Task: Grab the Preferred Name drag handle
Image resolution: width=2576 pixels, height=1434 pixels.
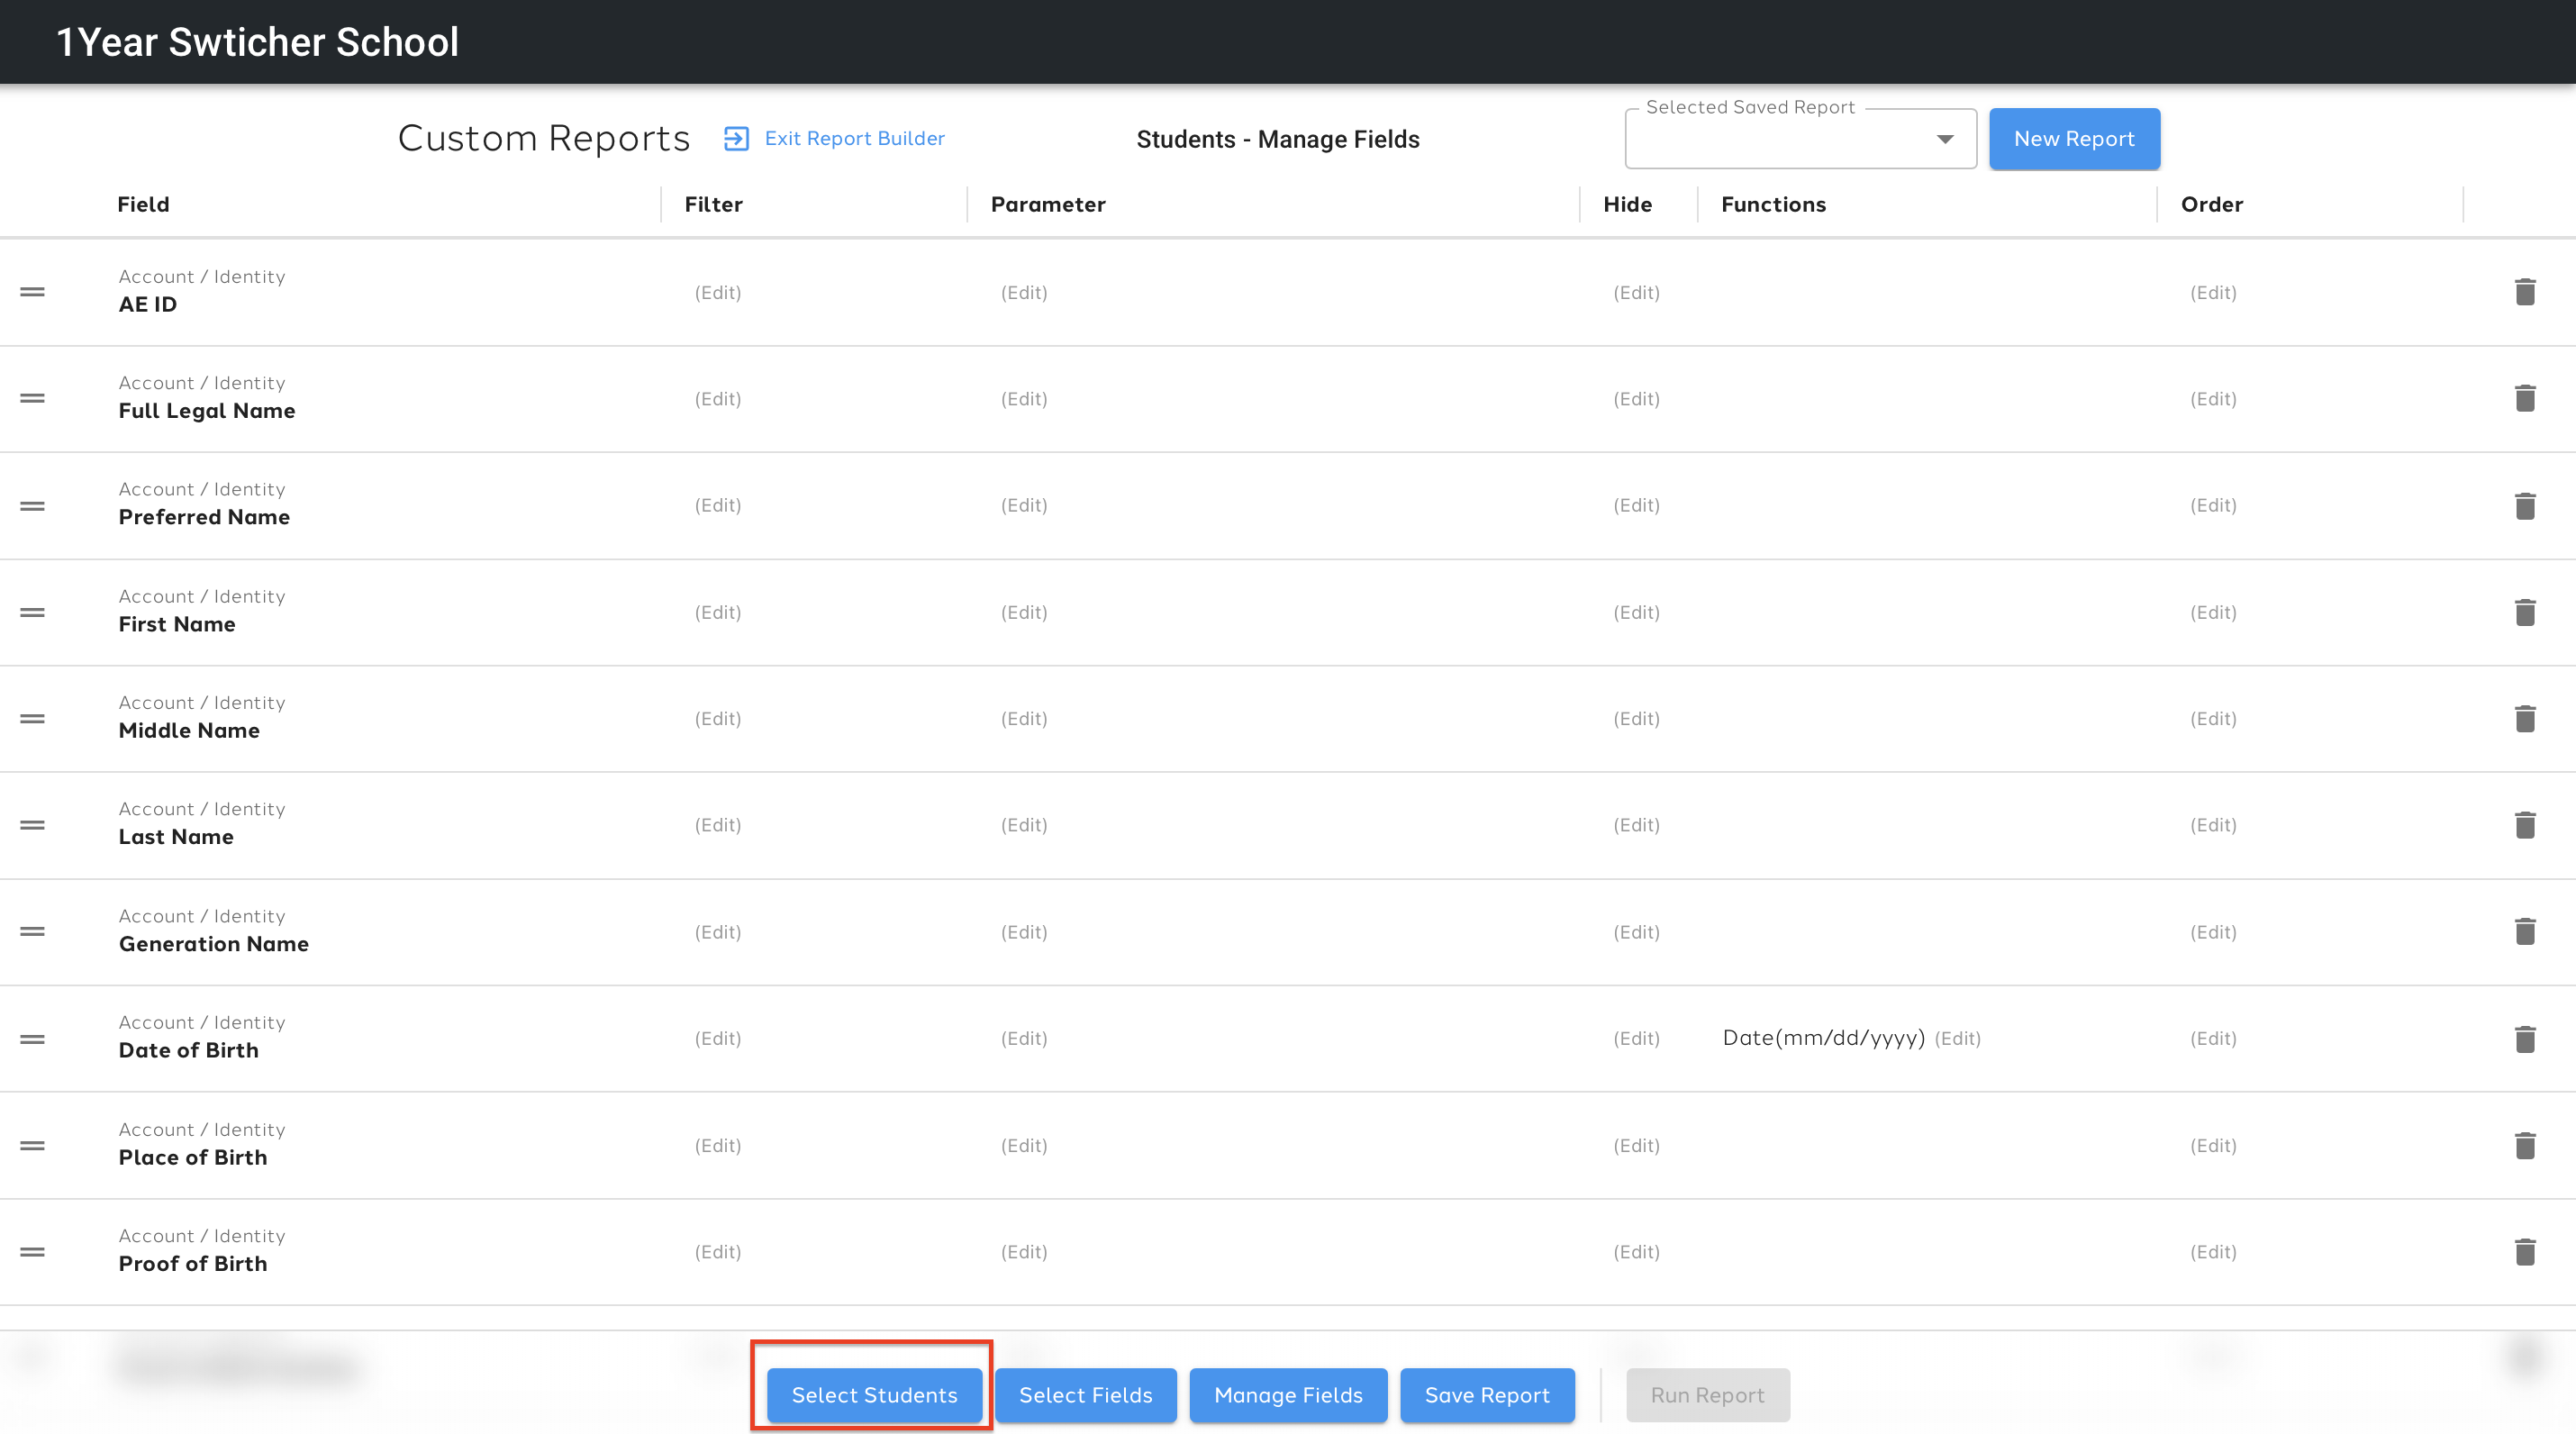Action: (x=32, y=506)
